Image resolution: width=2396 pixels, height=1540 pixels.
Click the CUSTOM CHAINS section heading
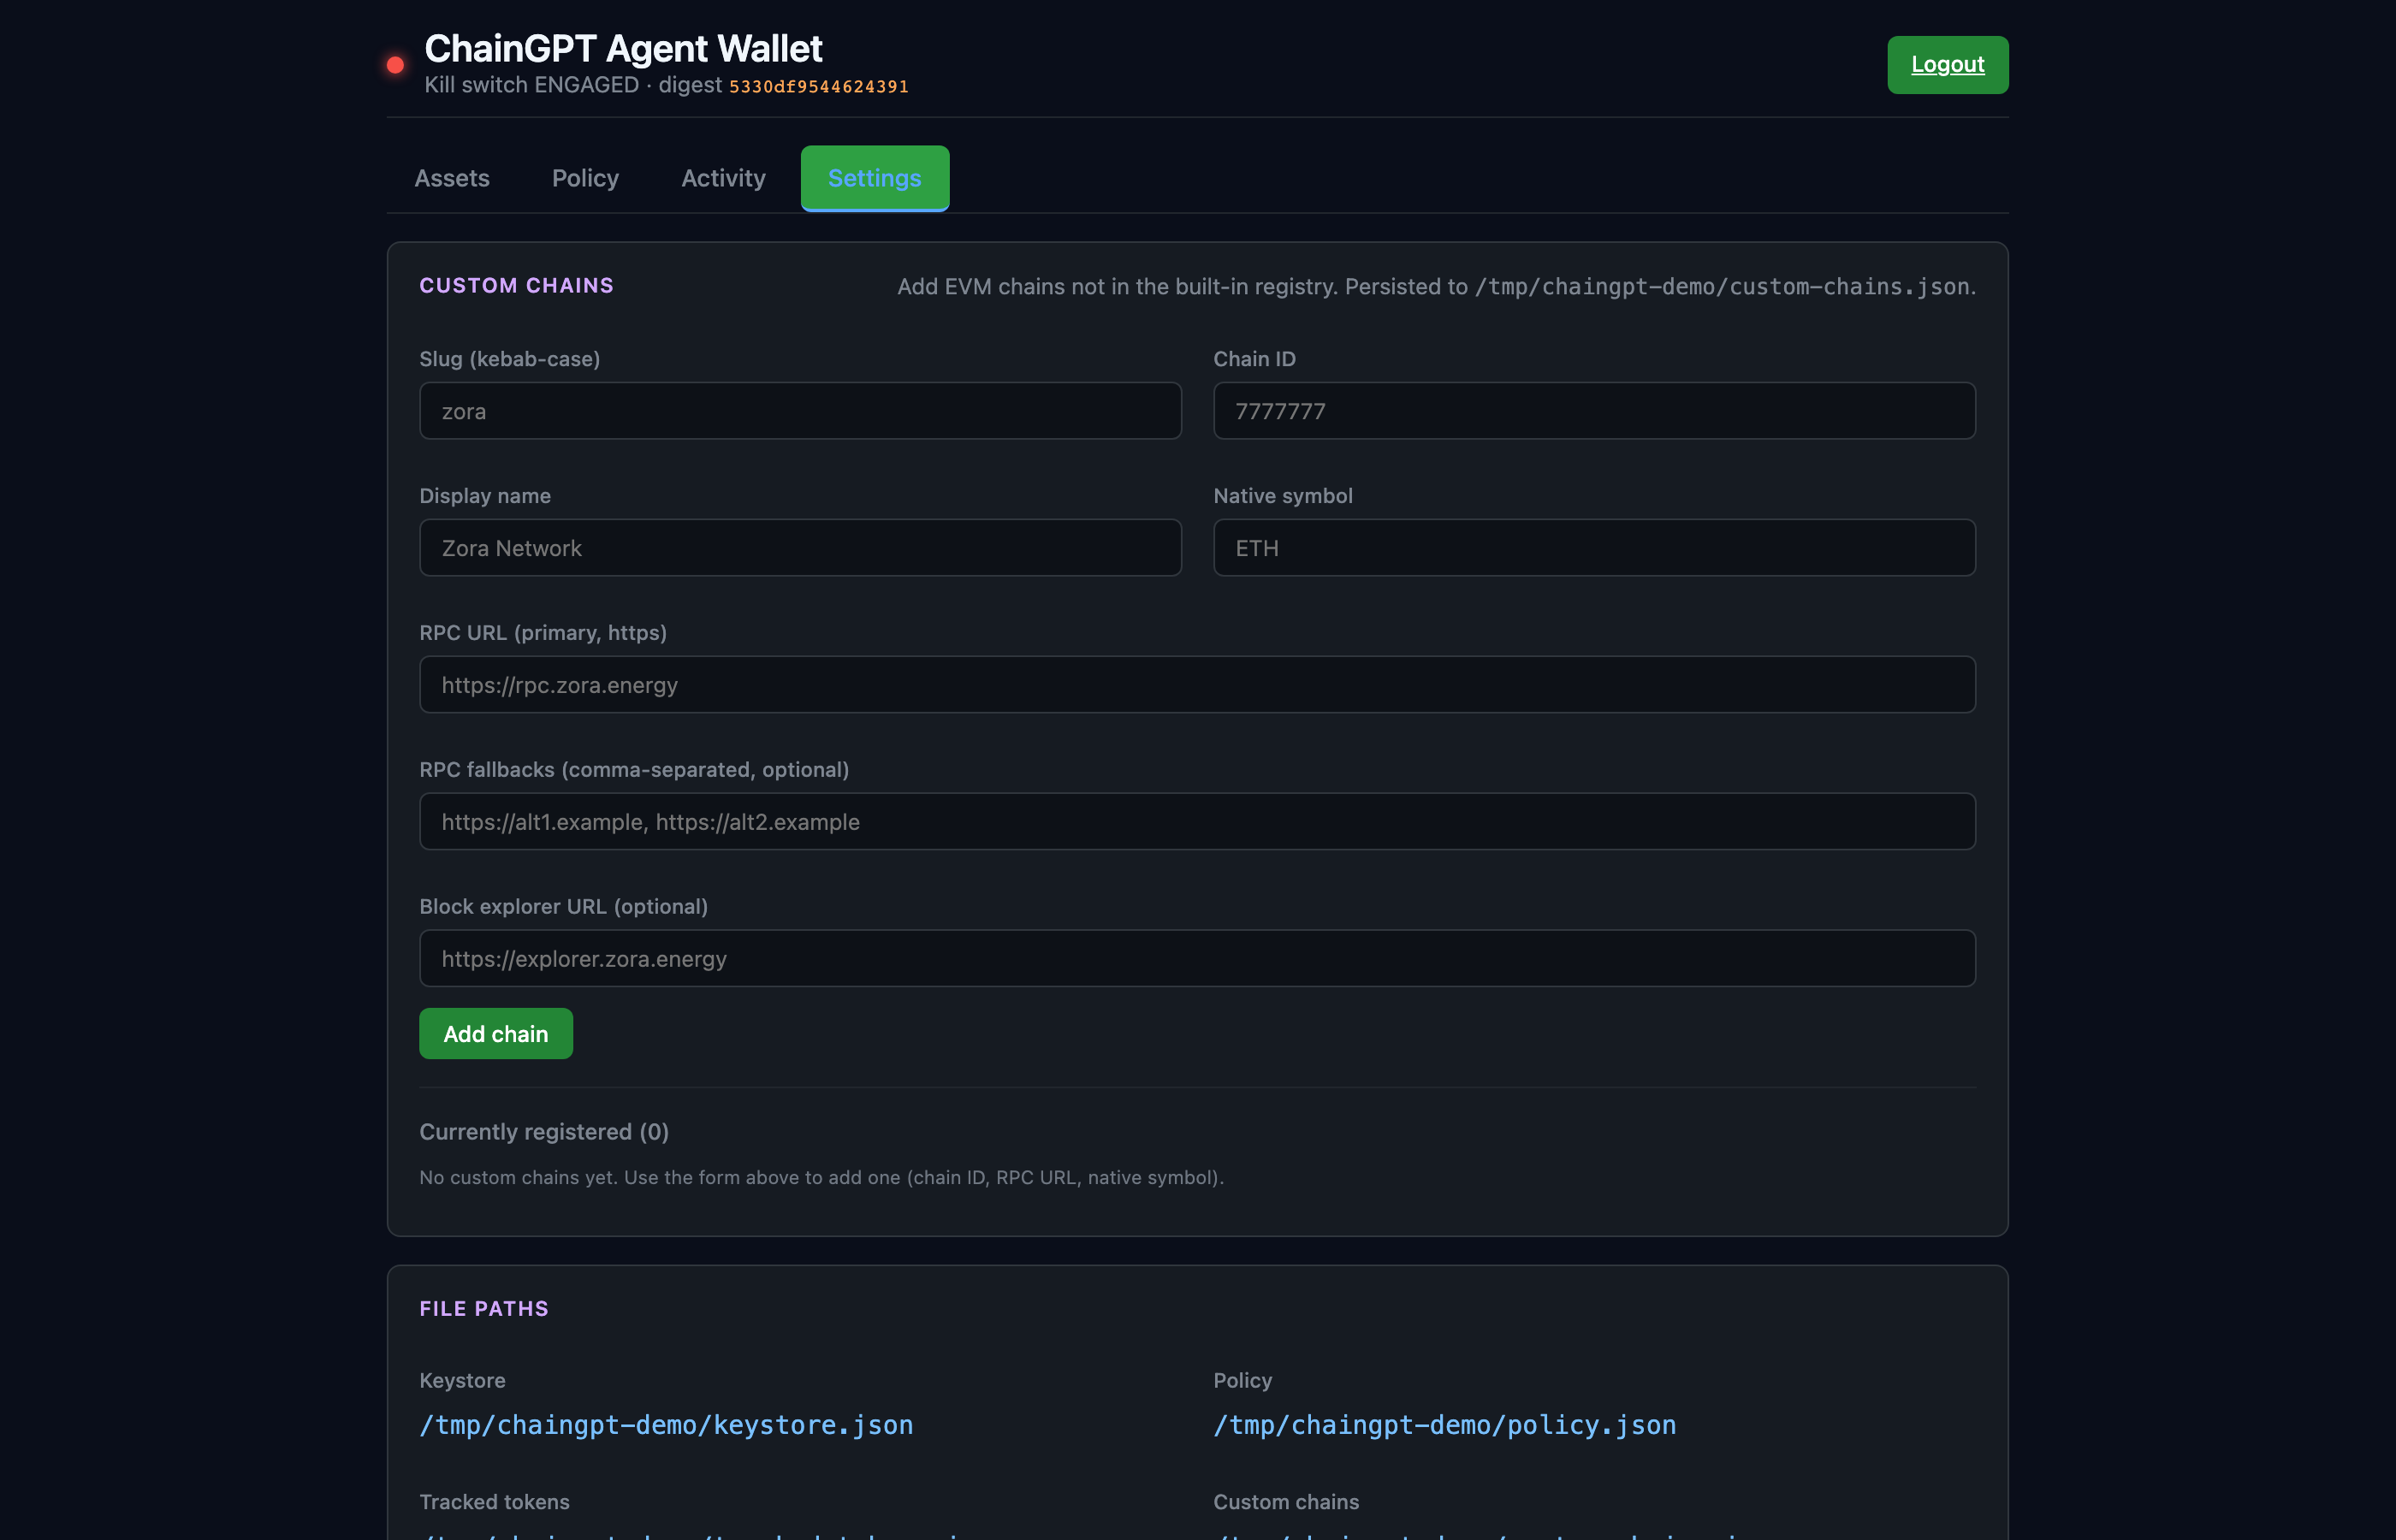coord(516,286)
